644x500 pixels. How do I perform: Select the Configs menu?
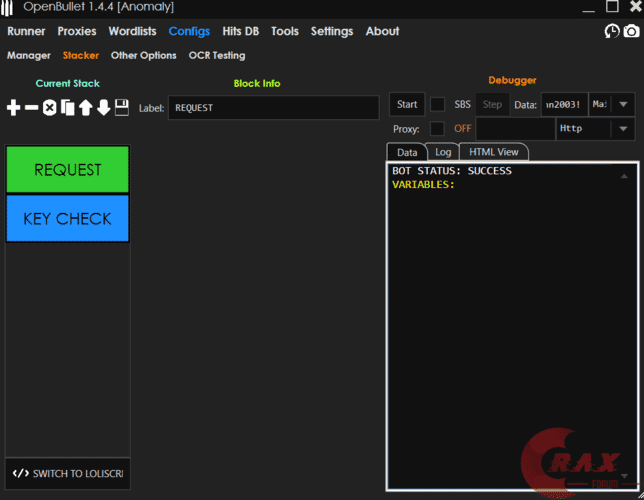click(x=189, y=32)
